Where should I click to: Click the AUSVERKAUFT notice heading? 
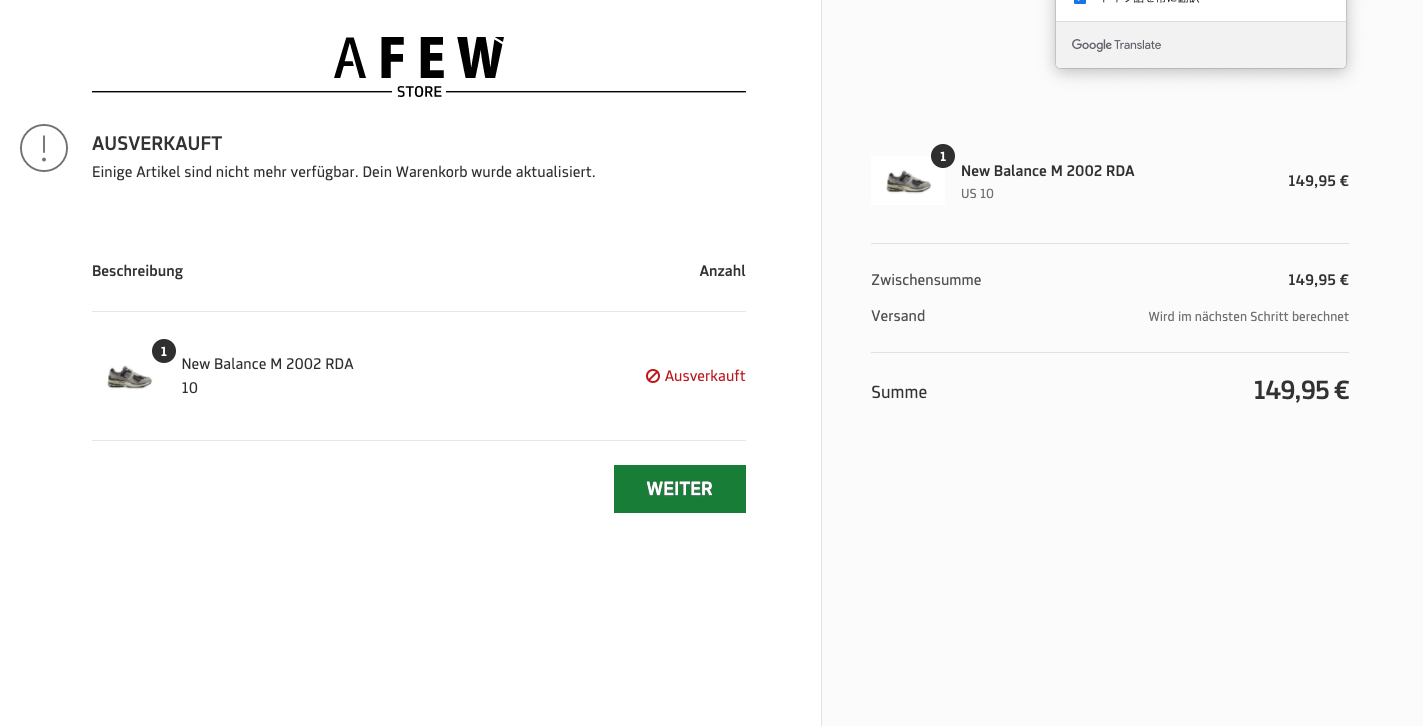[x=157, y=143]
